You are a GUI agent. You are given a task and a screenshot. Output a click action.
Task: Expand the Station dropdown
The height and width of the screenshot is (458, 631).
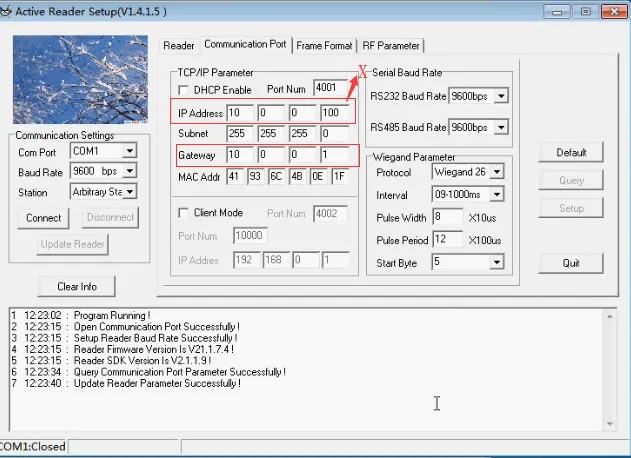point(130,192)
